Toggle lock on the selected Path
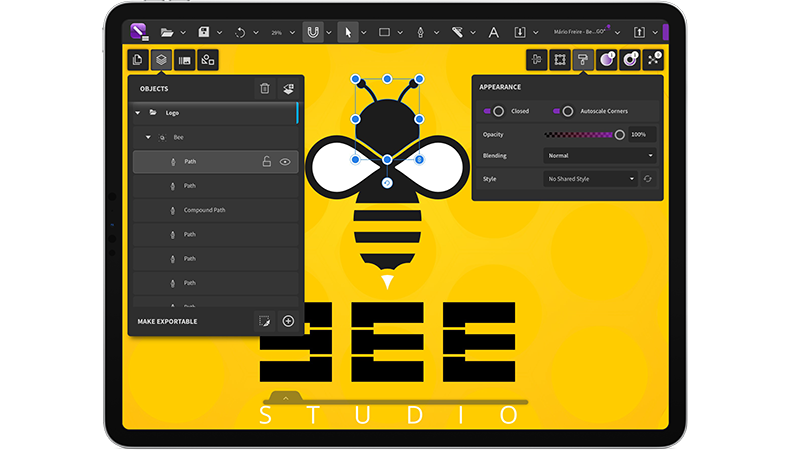 (267, 162)
